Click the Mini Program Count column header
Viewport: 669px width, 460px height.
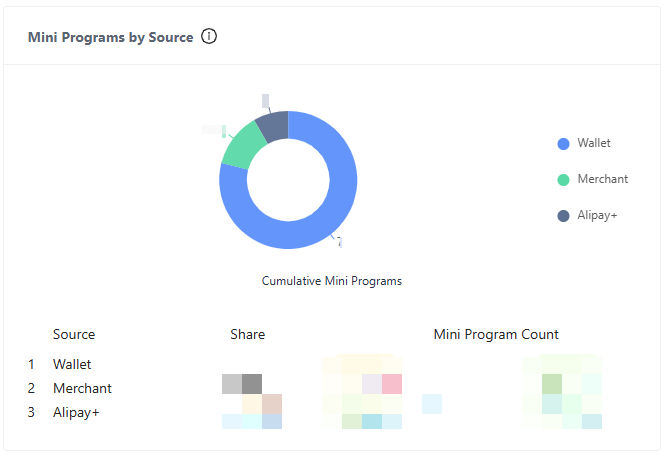tap(496, 334)
